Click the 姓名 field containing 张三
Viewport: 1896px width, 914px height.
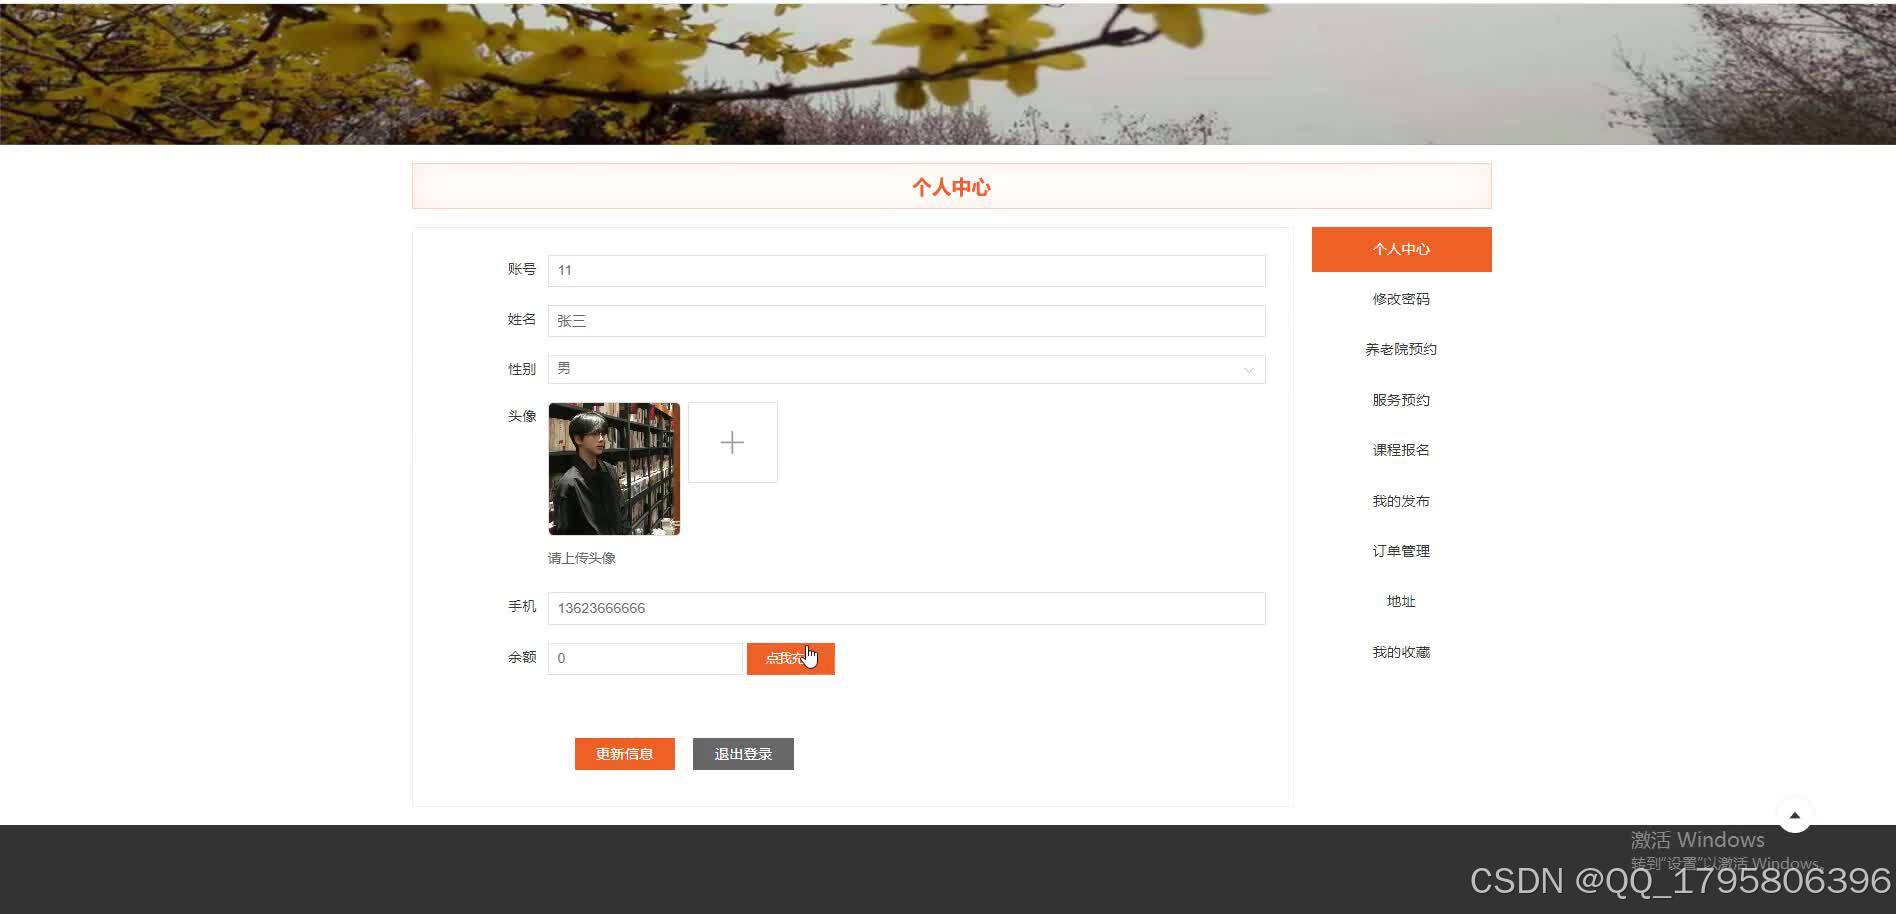[906, 320]
